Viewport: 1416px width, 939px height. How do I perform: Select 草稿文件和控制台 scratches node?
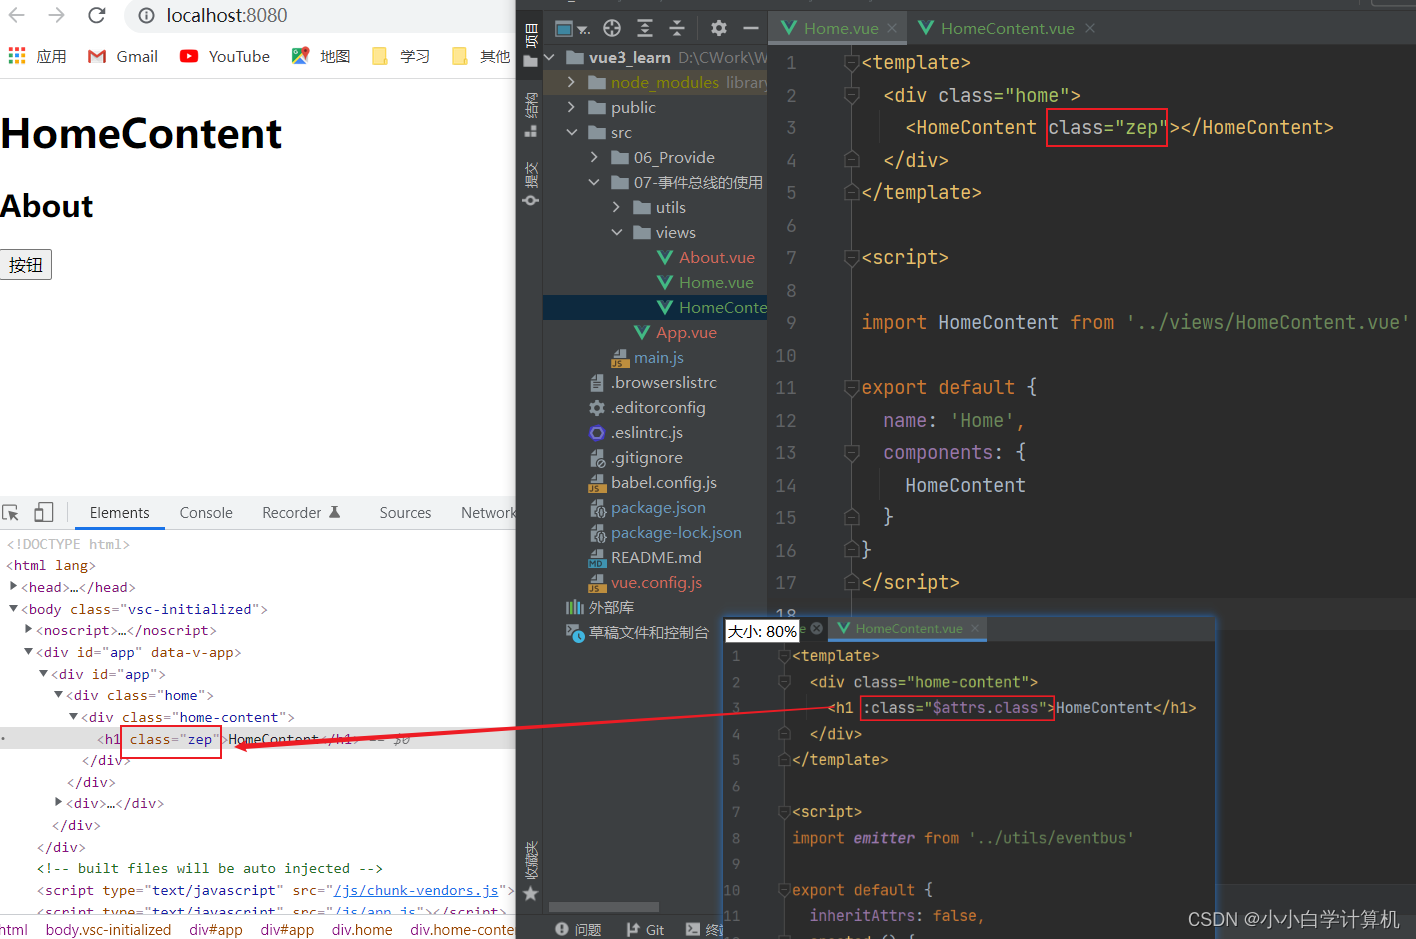coord(637,632)
